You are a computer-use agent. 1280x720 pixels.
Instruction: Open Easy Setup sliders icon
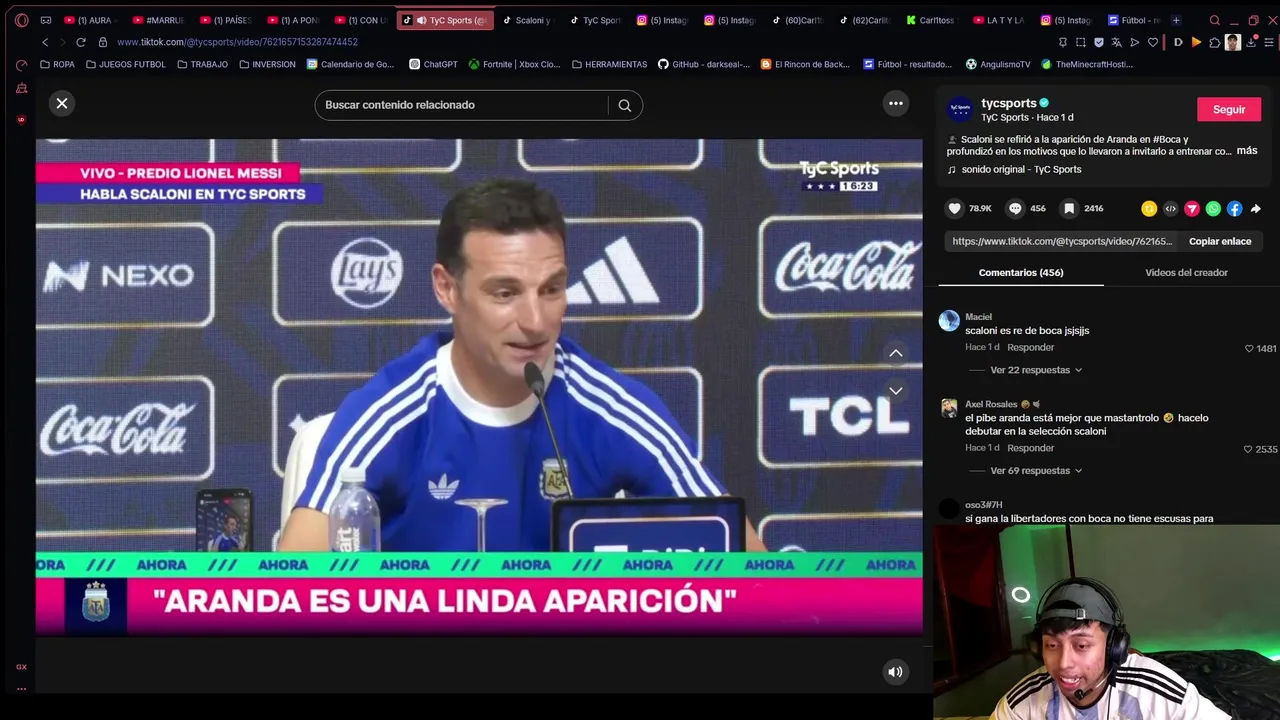coord(1269,42)
